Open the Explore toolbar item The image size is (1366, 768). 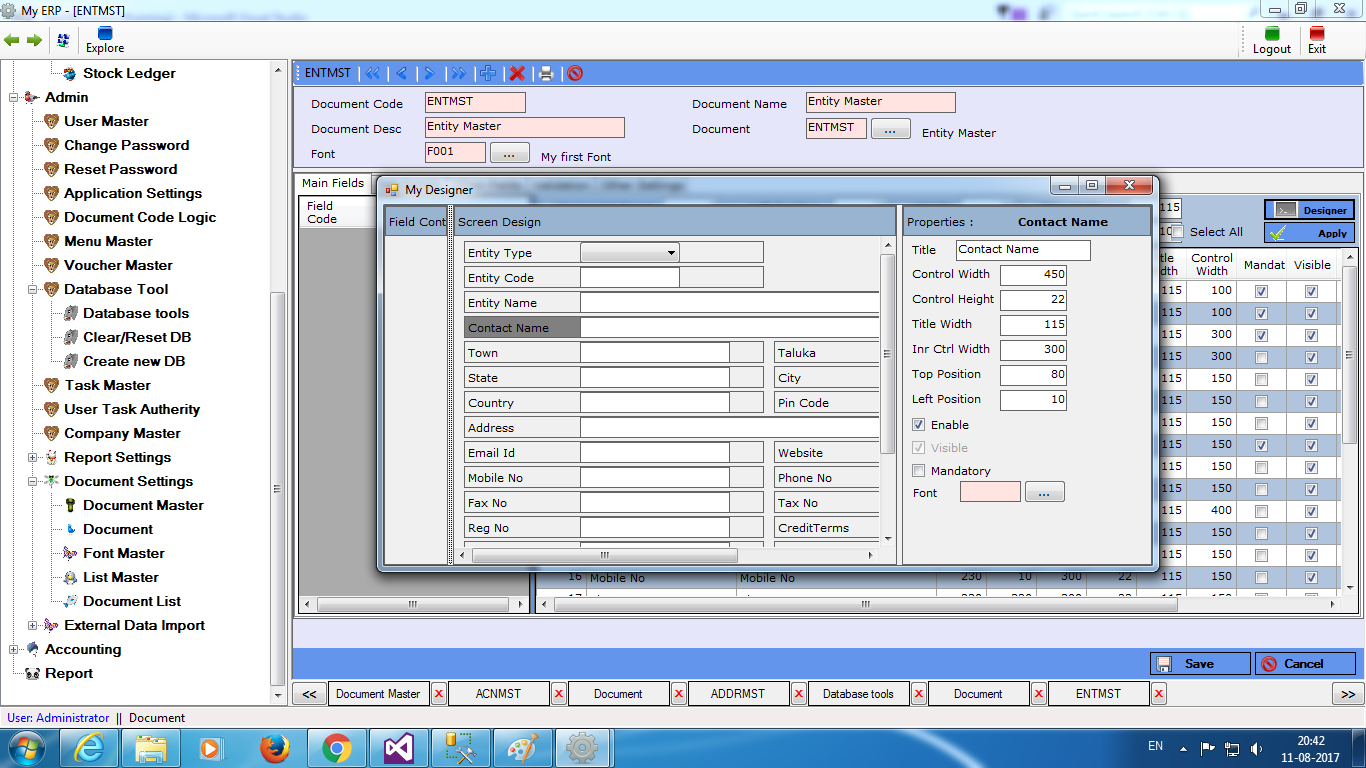tap(105, 40)
